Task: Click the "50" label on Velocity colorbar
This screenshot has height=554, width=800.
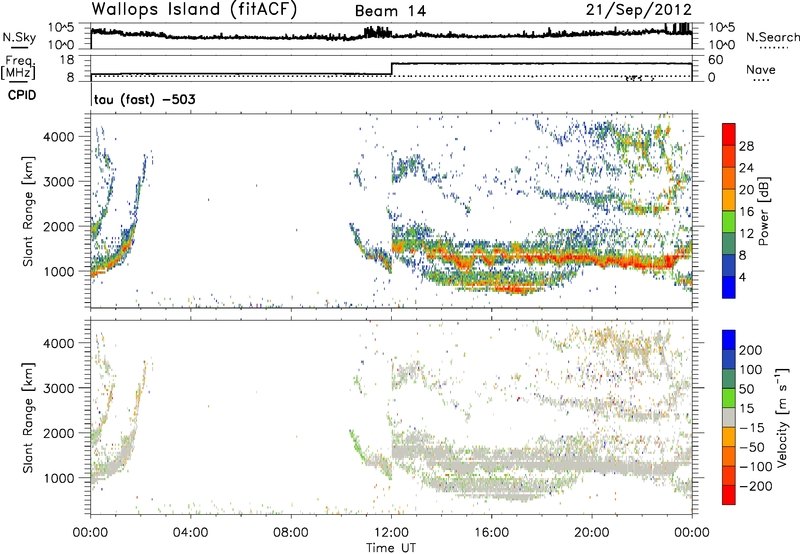Action: [746, 389]
